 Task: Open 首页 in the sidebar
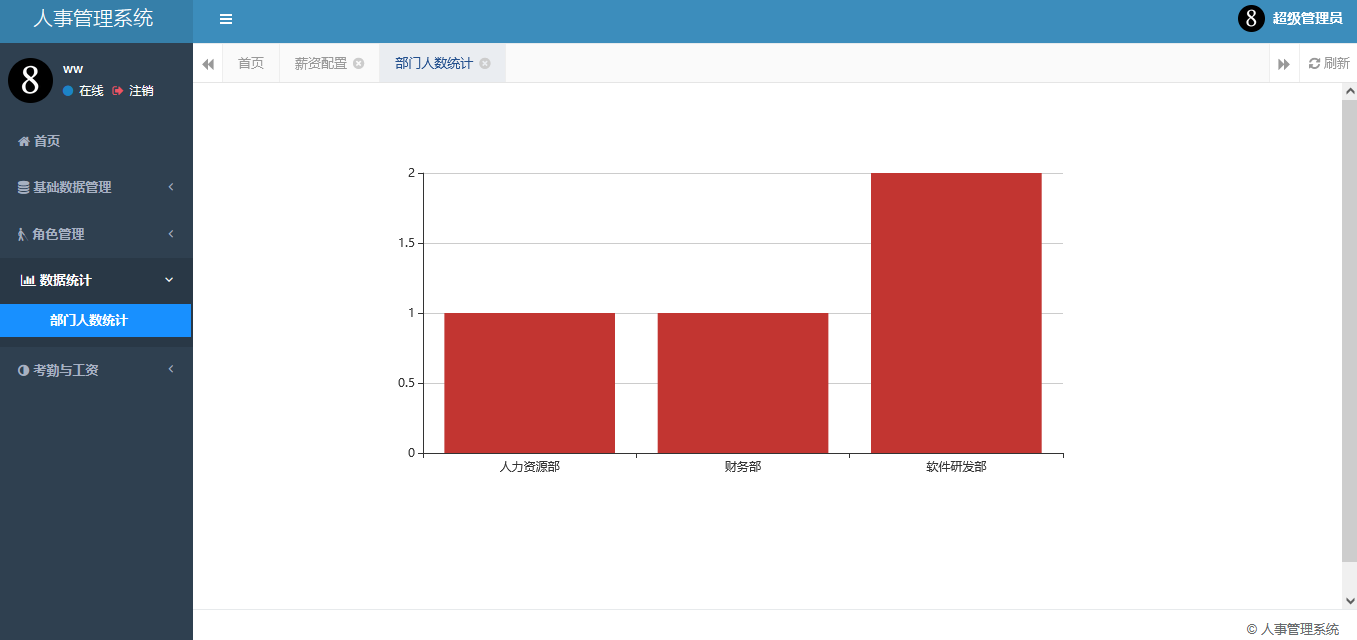(x=47, y=141)
